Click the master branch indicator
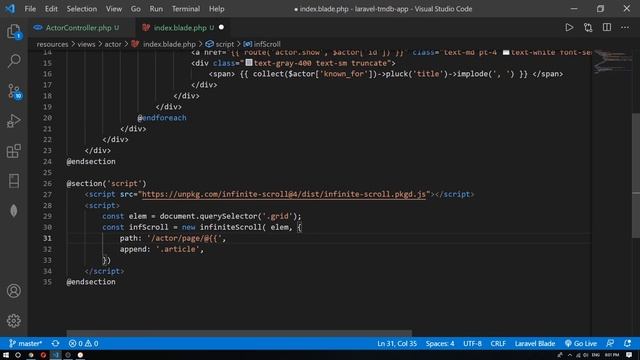This screenshot has width=640, height=360. click(25, 344)
